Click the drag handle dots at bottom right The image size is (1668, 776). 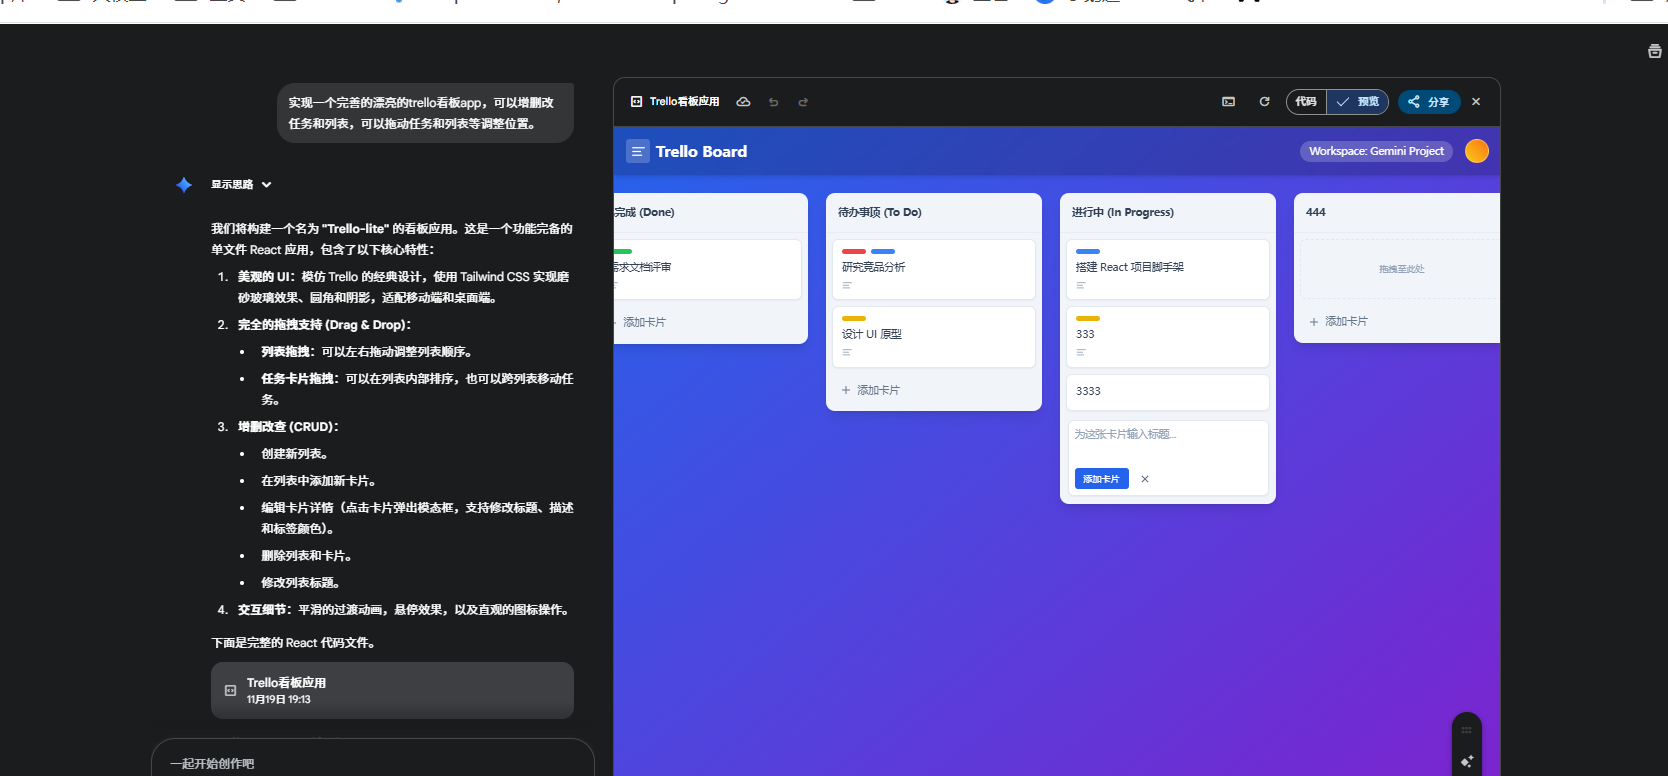1467,730
